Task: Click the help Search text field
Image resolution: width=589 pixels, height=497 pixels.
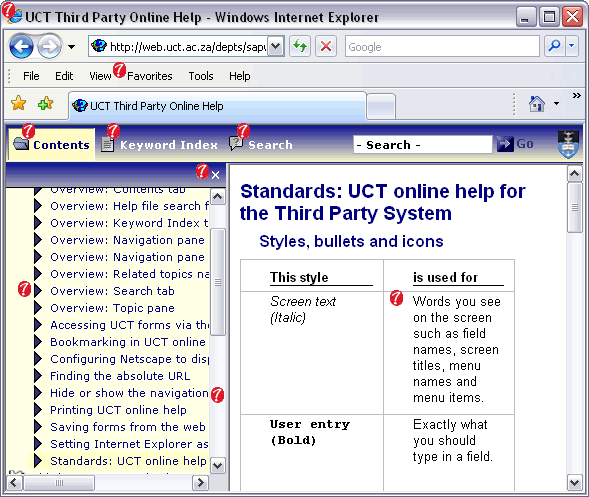Action: pyautogui.click(x=423, y=145)
